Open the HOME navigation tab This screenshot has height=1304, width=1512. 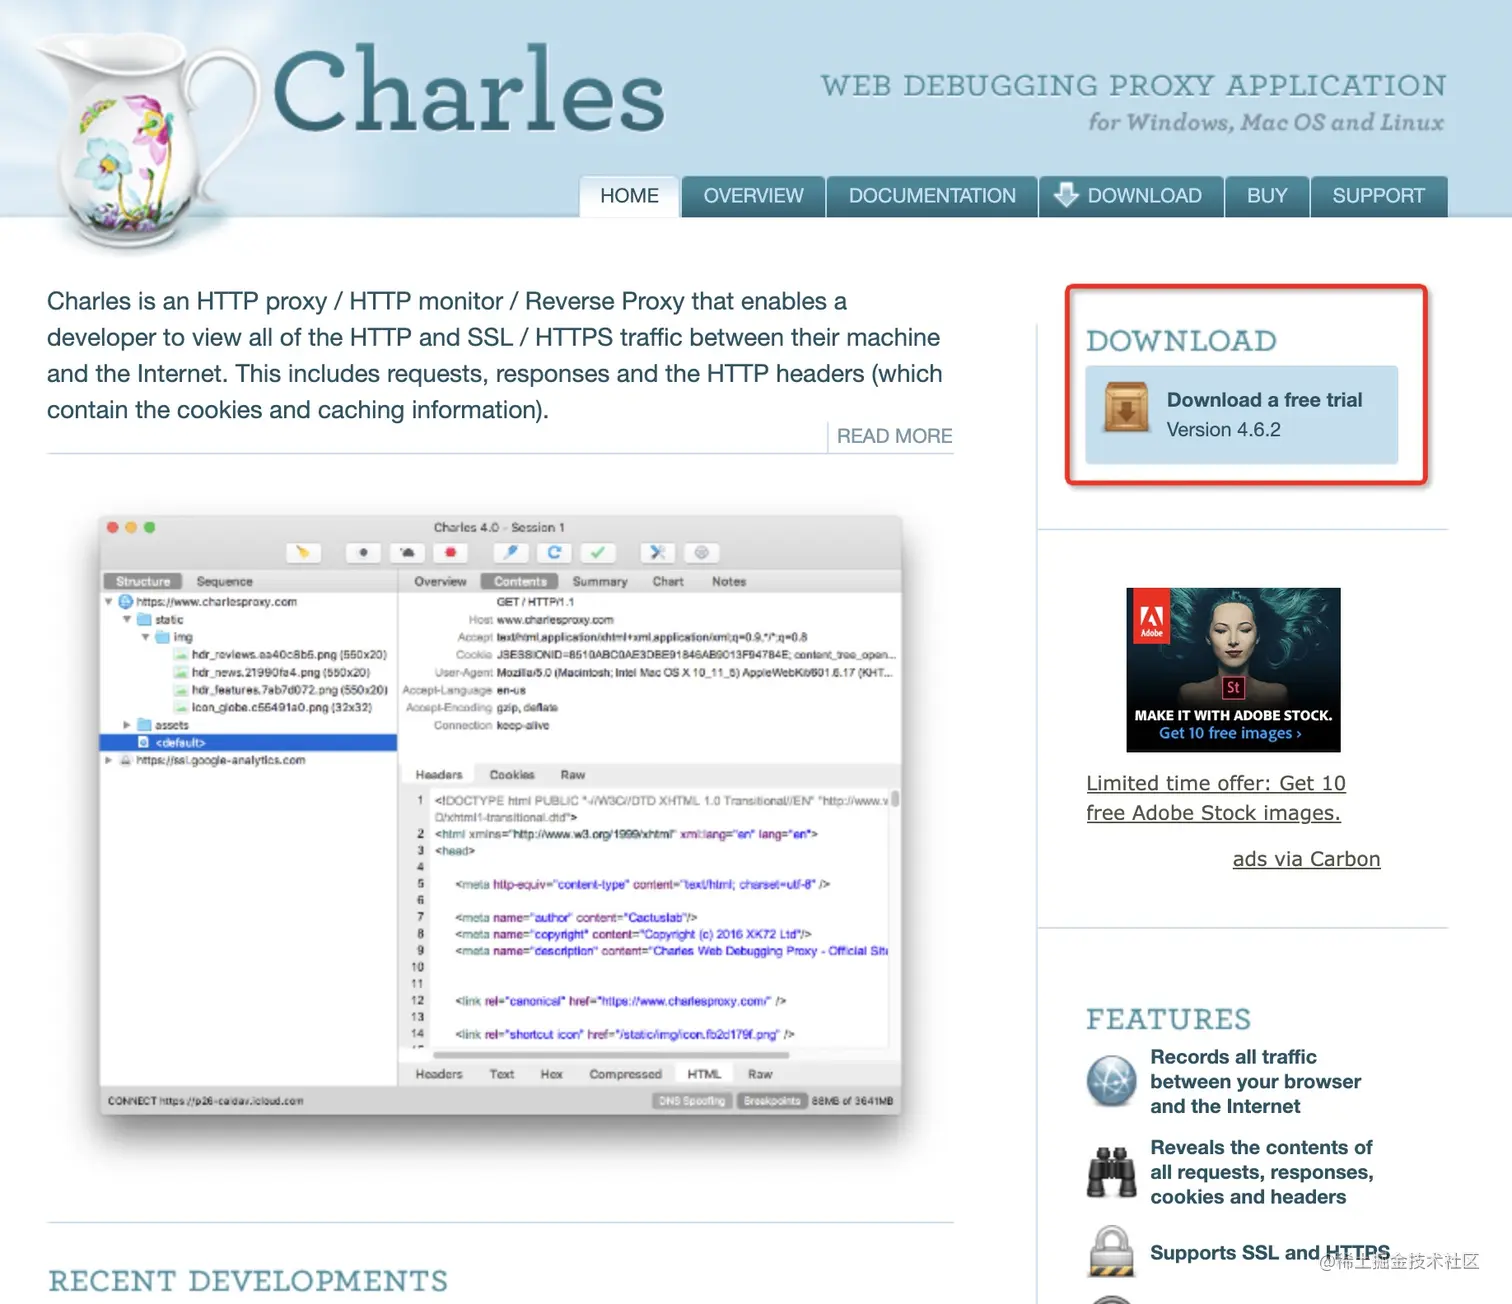[629, 196]
